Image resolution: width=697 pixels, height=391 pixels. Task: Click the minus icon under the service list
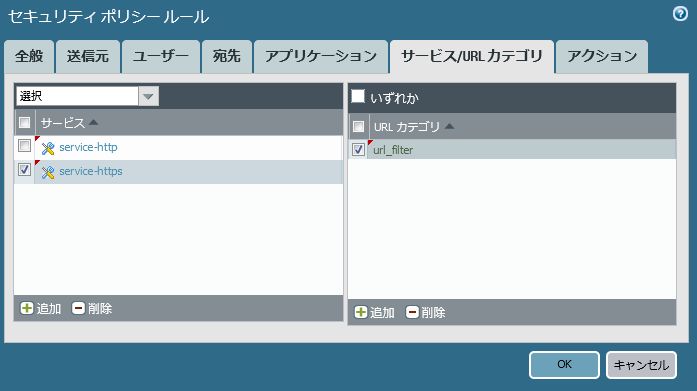point(78,308)
